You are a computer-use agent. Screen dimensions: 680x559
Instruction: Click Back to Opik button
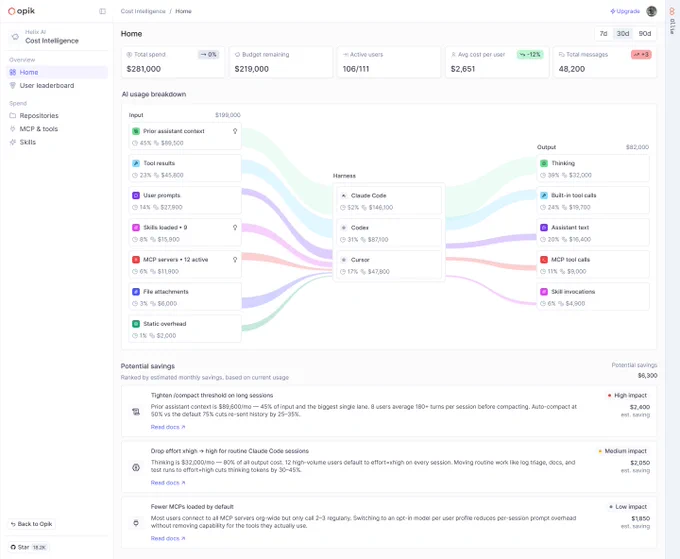(x=32, y=524)
